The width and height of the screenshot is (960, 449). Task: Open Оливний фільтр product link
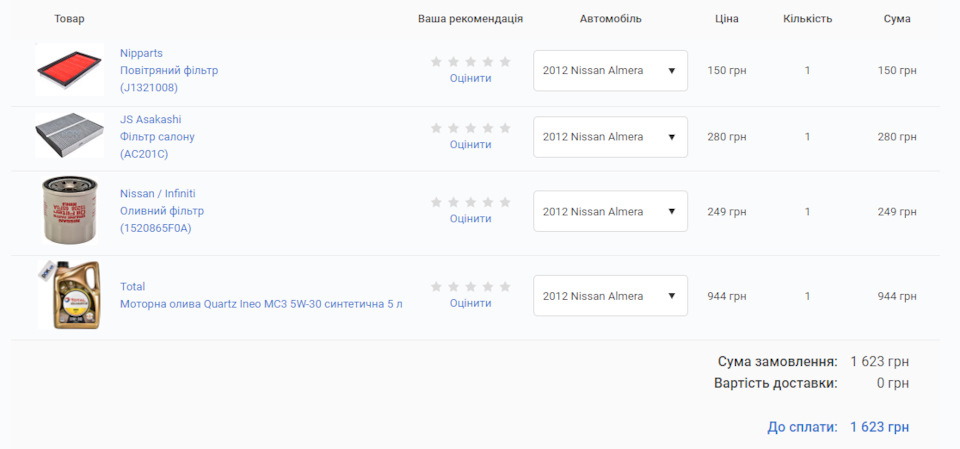[x=162, y=211]
